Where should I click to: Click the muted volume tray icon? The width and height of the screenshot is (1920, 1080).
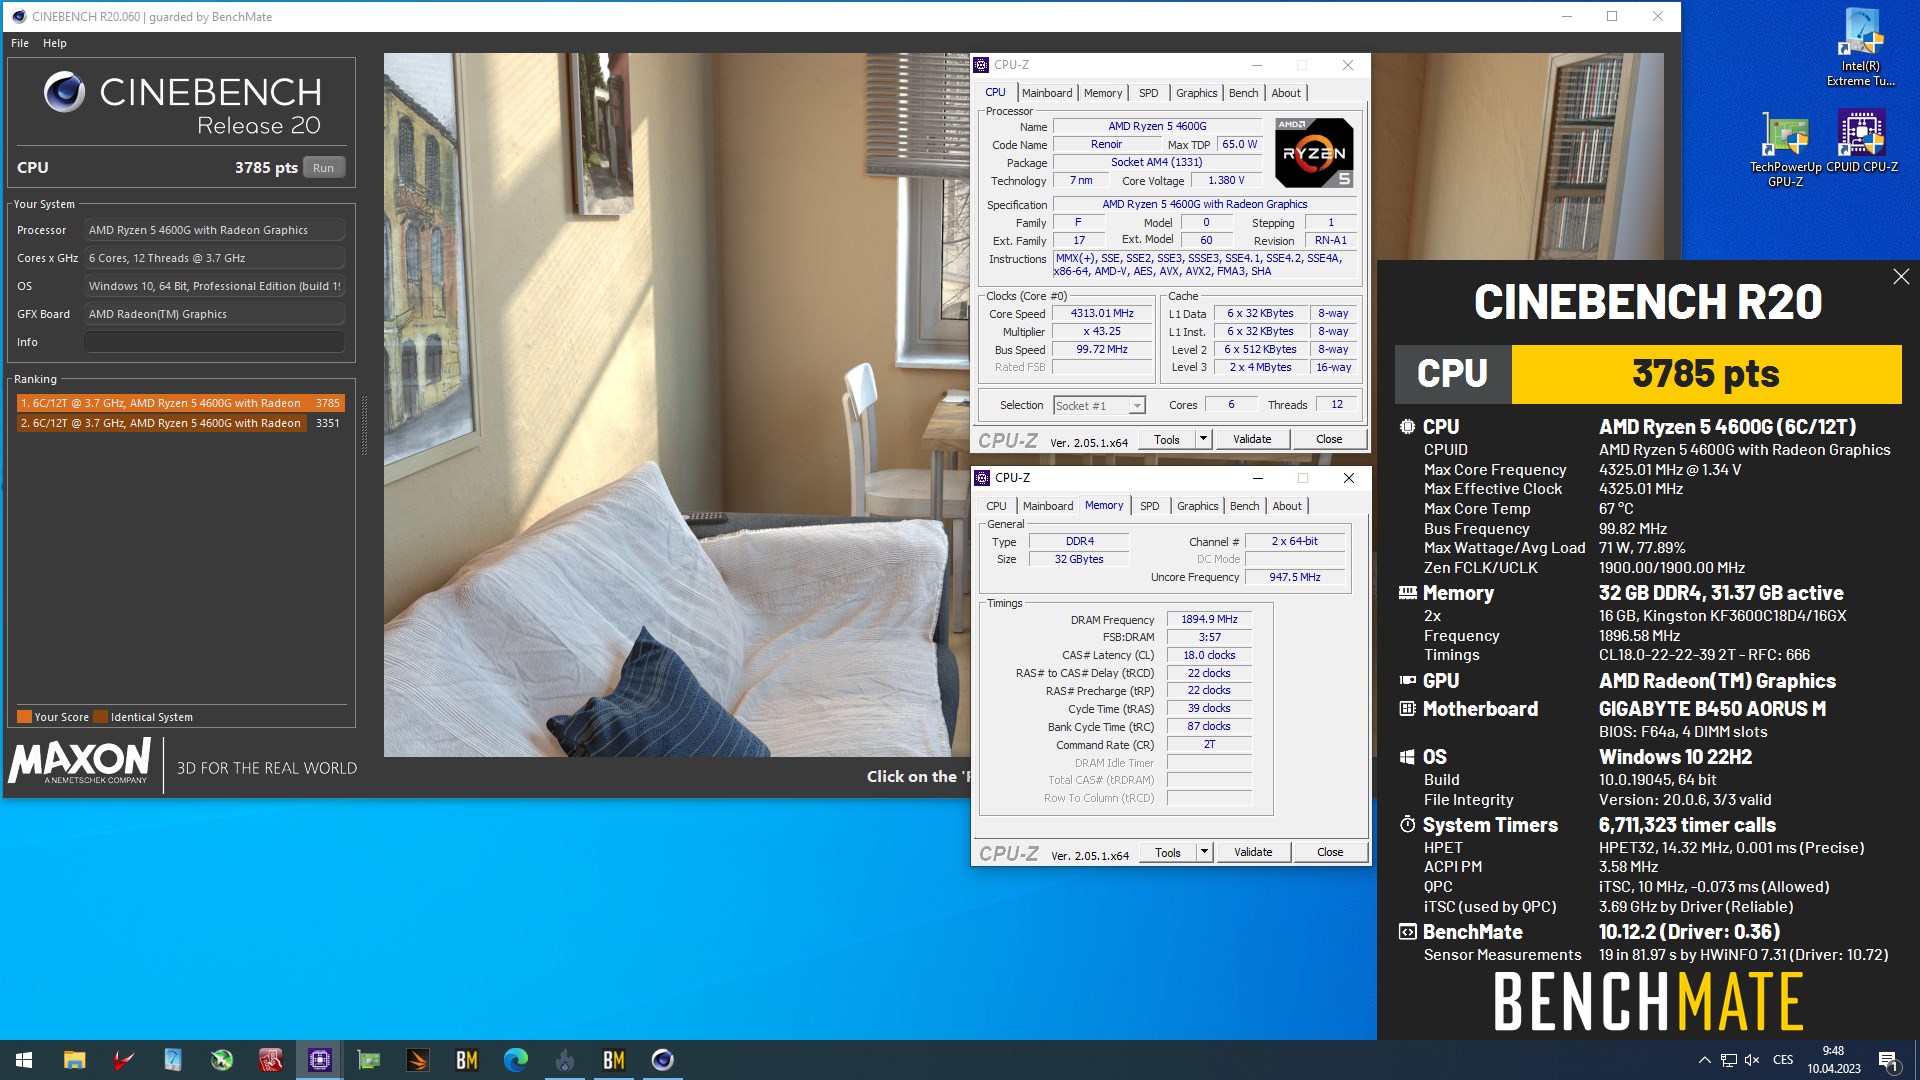coord(1752,1060)
